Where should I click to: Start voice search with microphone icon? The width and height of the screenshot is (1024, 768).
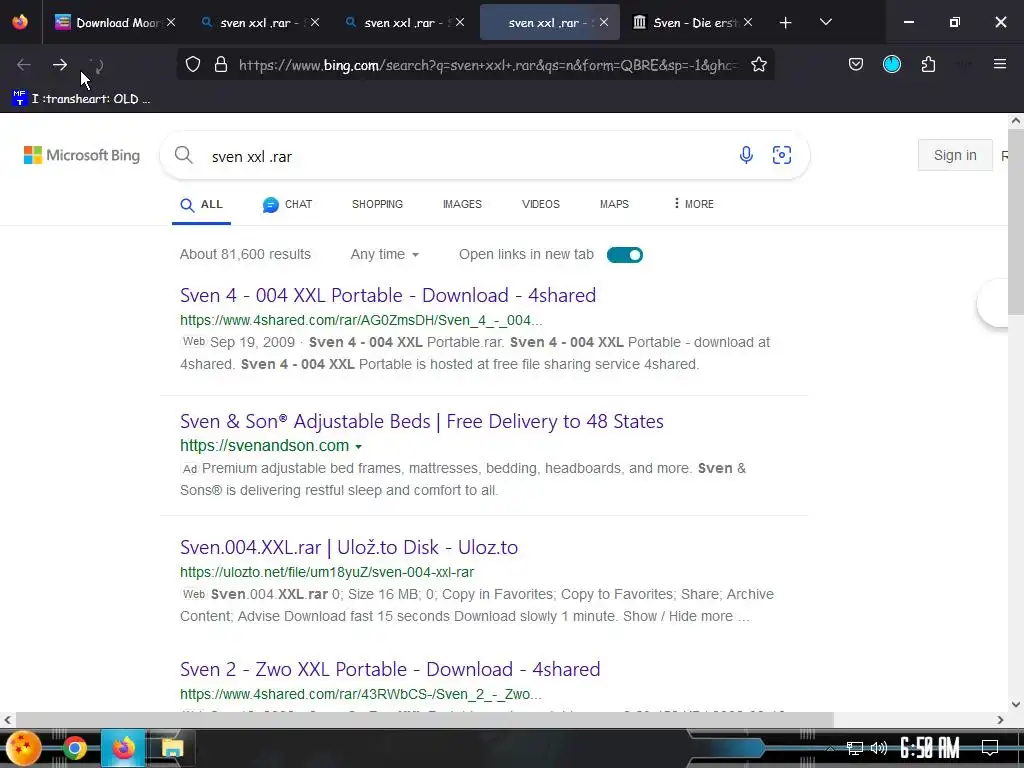[x=746, y=155]
